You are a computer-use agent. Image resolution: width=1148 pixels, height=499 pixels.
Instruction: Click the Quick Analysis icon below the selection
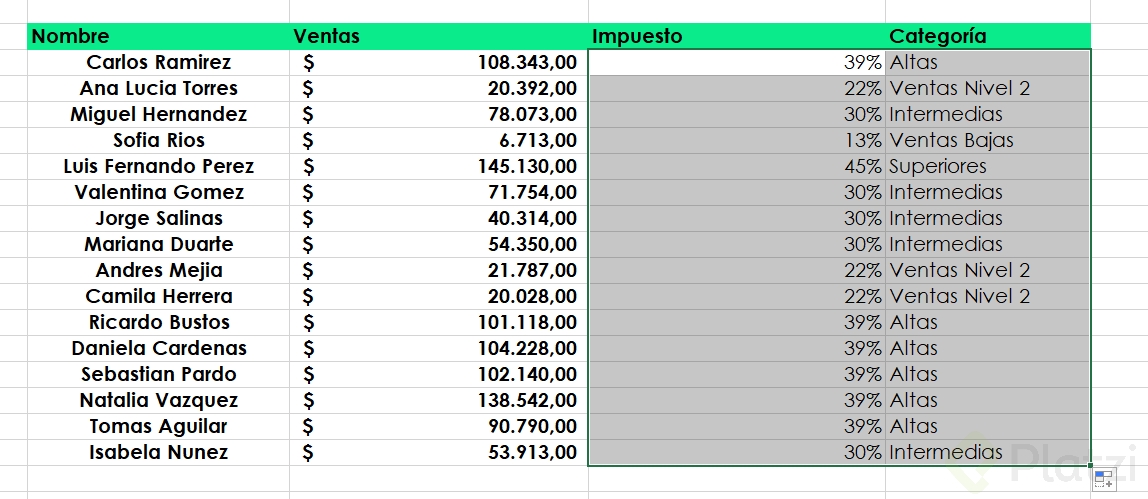(x=1104, y=480)
